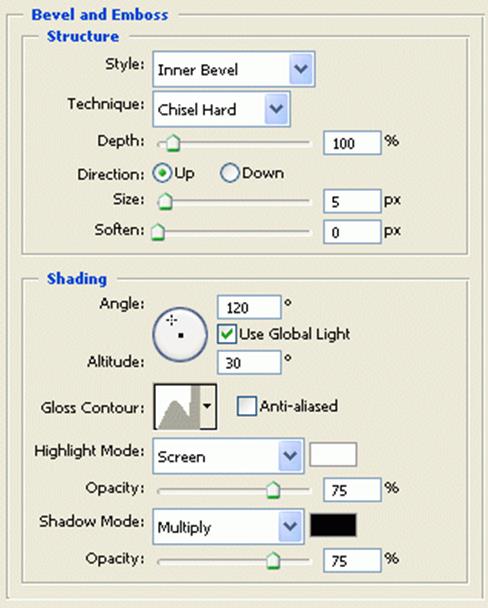488x608 pixels.
Task: Select the Up direction radio button
Action: pyautogui.click(x=162, y=173)
